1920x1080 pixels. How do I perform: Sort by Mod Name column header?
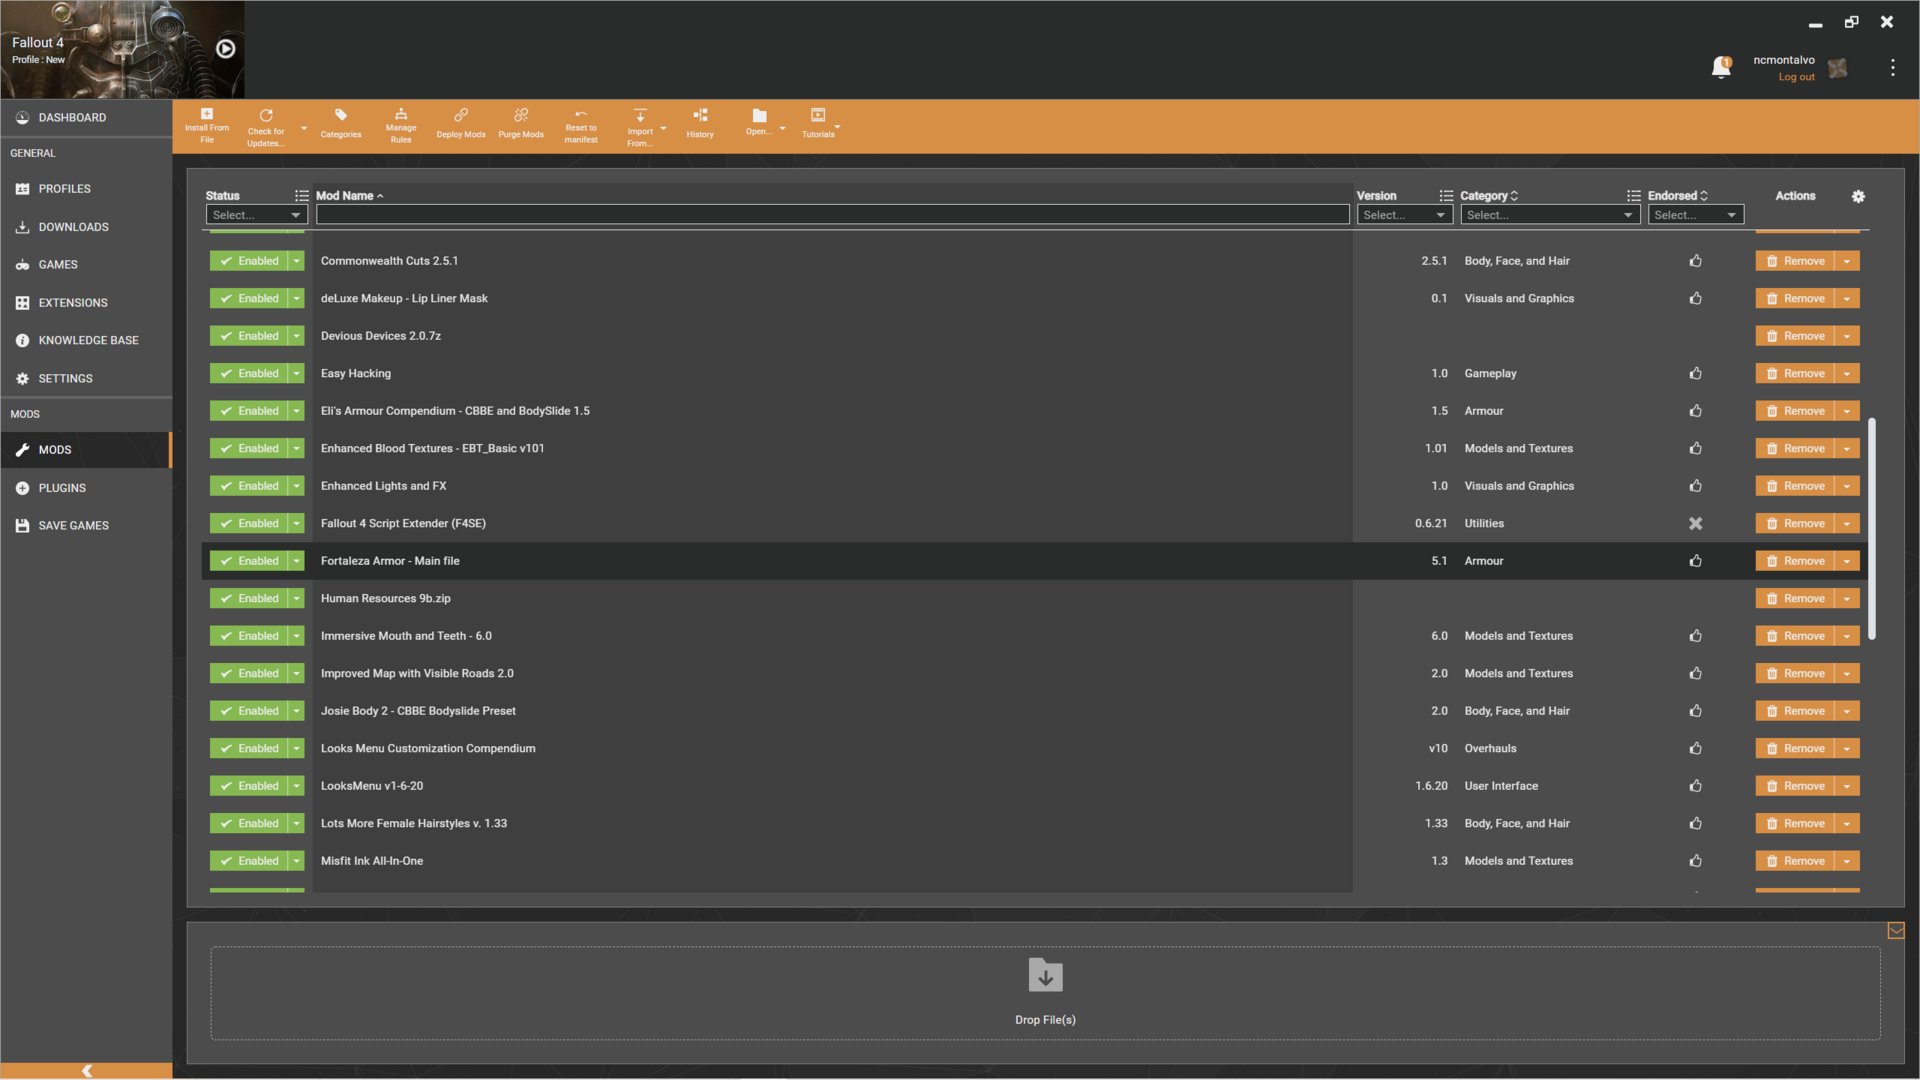point(349,196)
